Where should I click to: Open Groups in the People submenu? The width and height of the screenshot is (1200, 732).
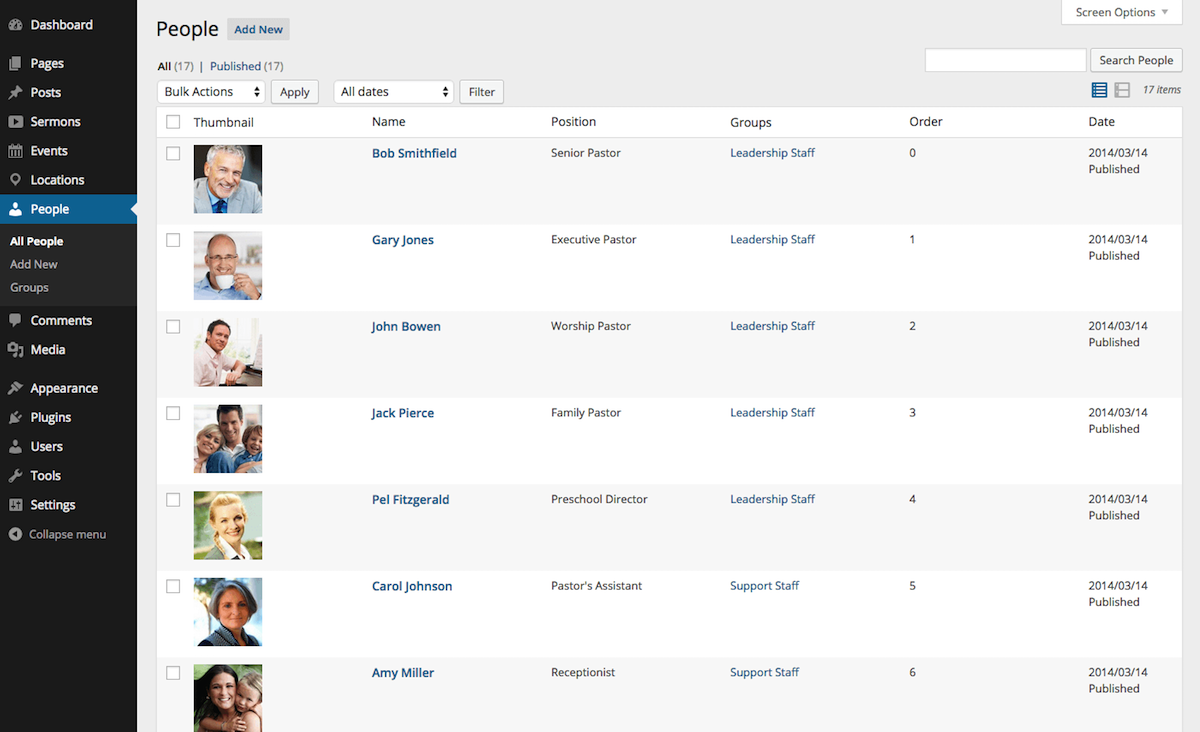[29, 288]
